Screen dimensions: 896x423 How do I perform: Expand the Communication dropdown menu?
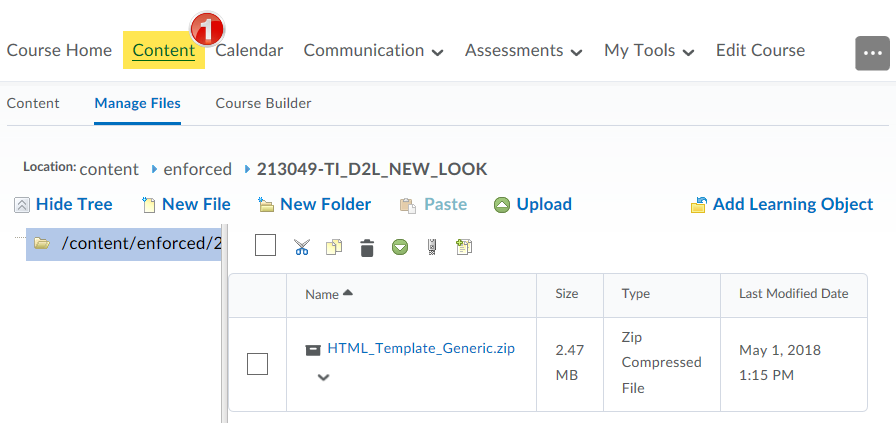374,51
